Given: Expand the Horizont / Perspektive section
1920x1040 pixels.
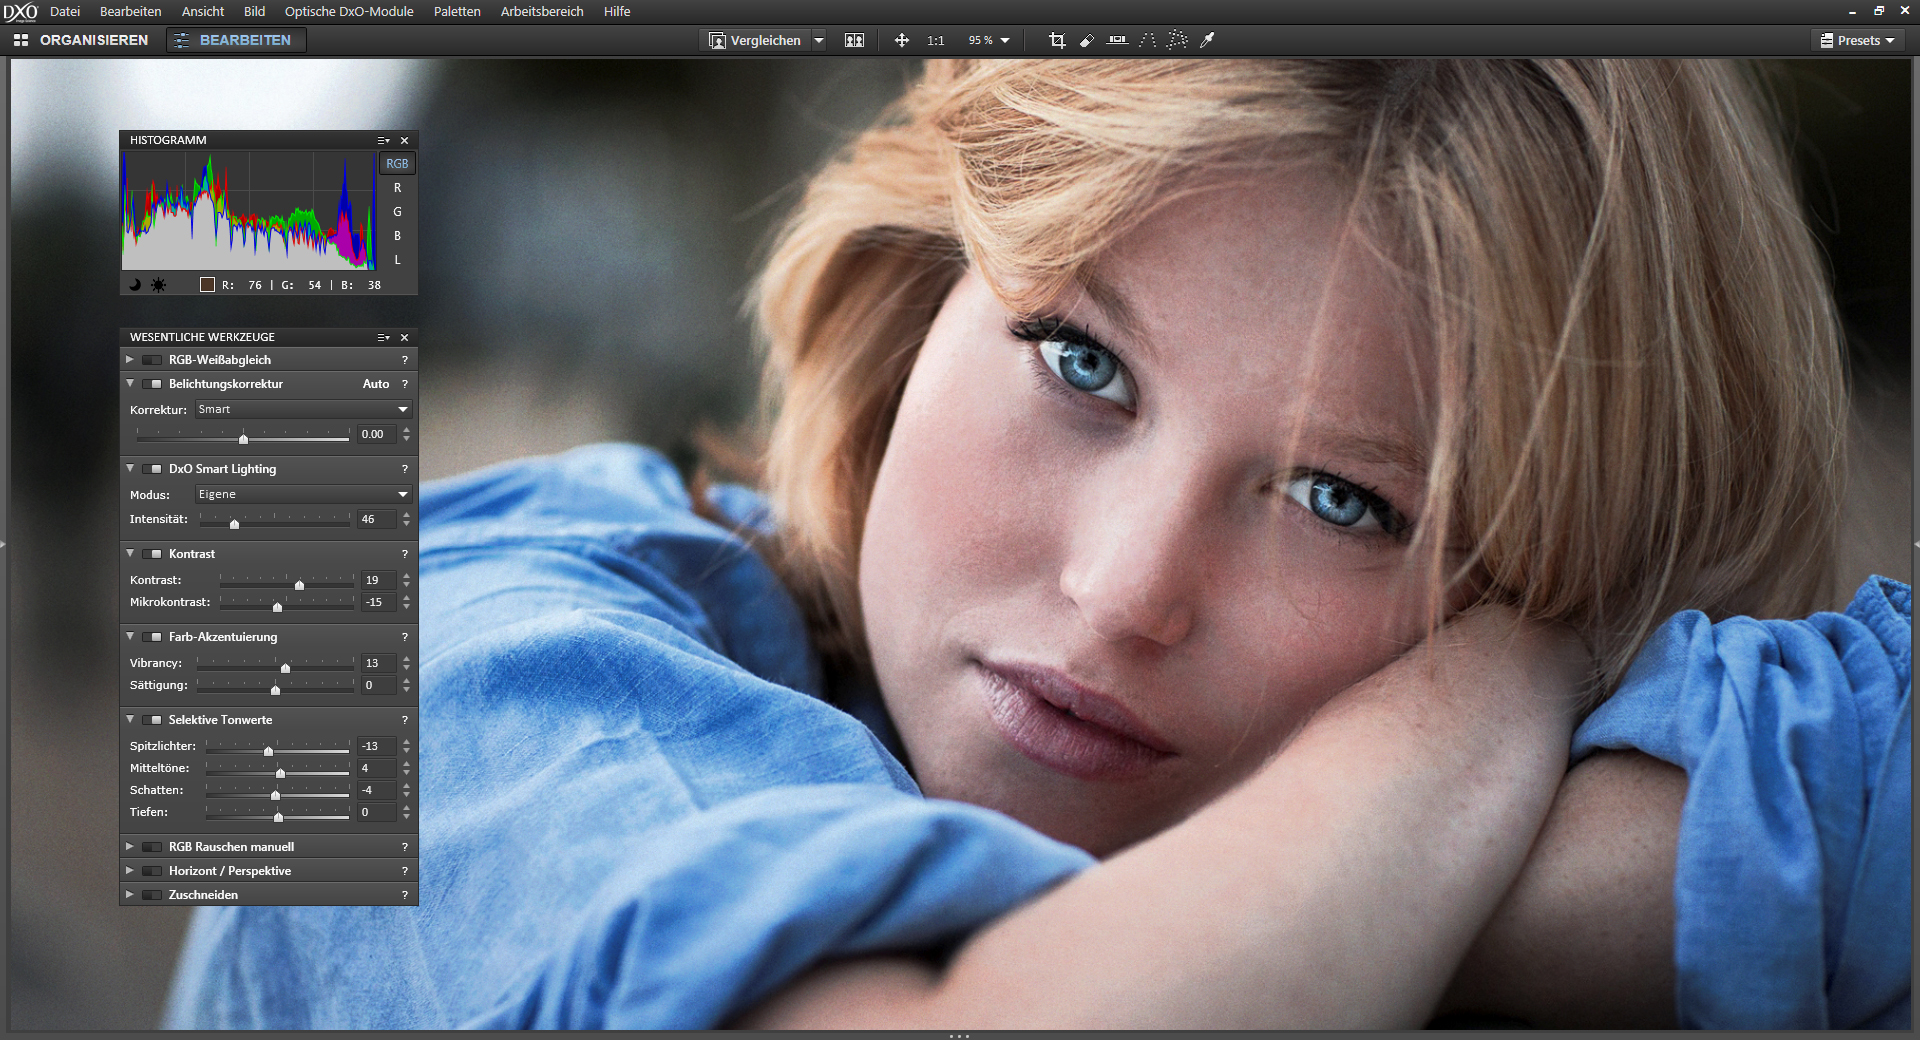Looking at the screenshot, I should tap(130, 871).
